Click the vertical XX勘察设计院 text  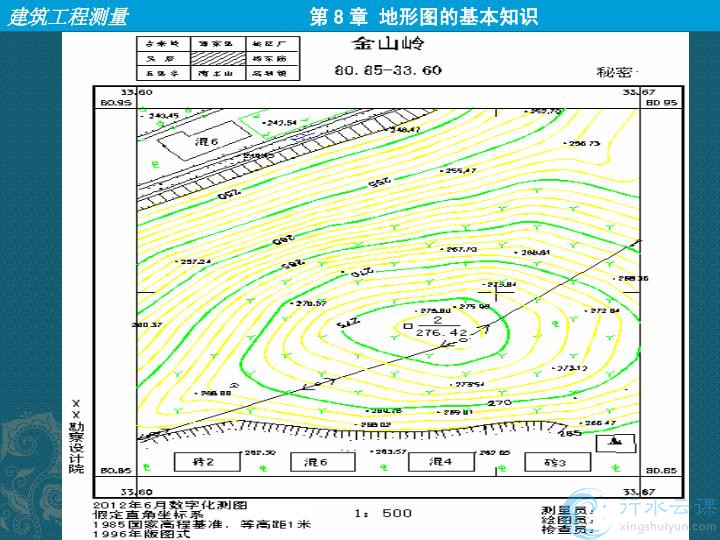(x=77, y=437)
